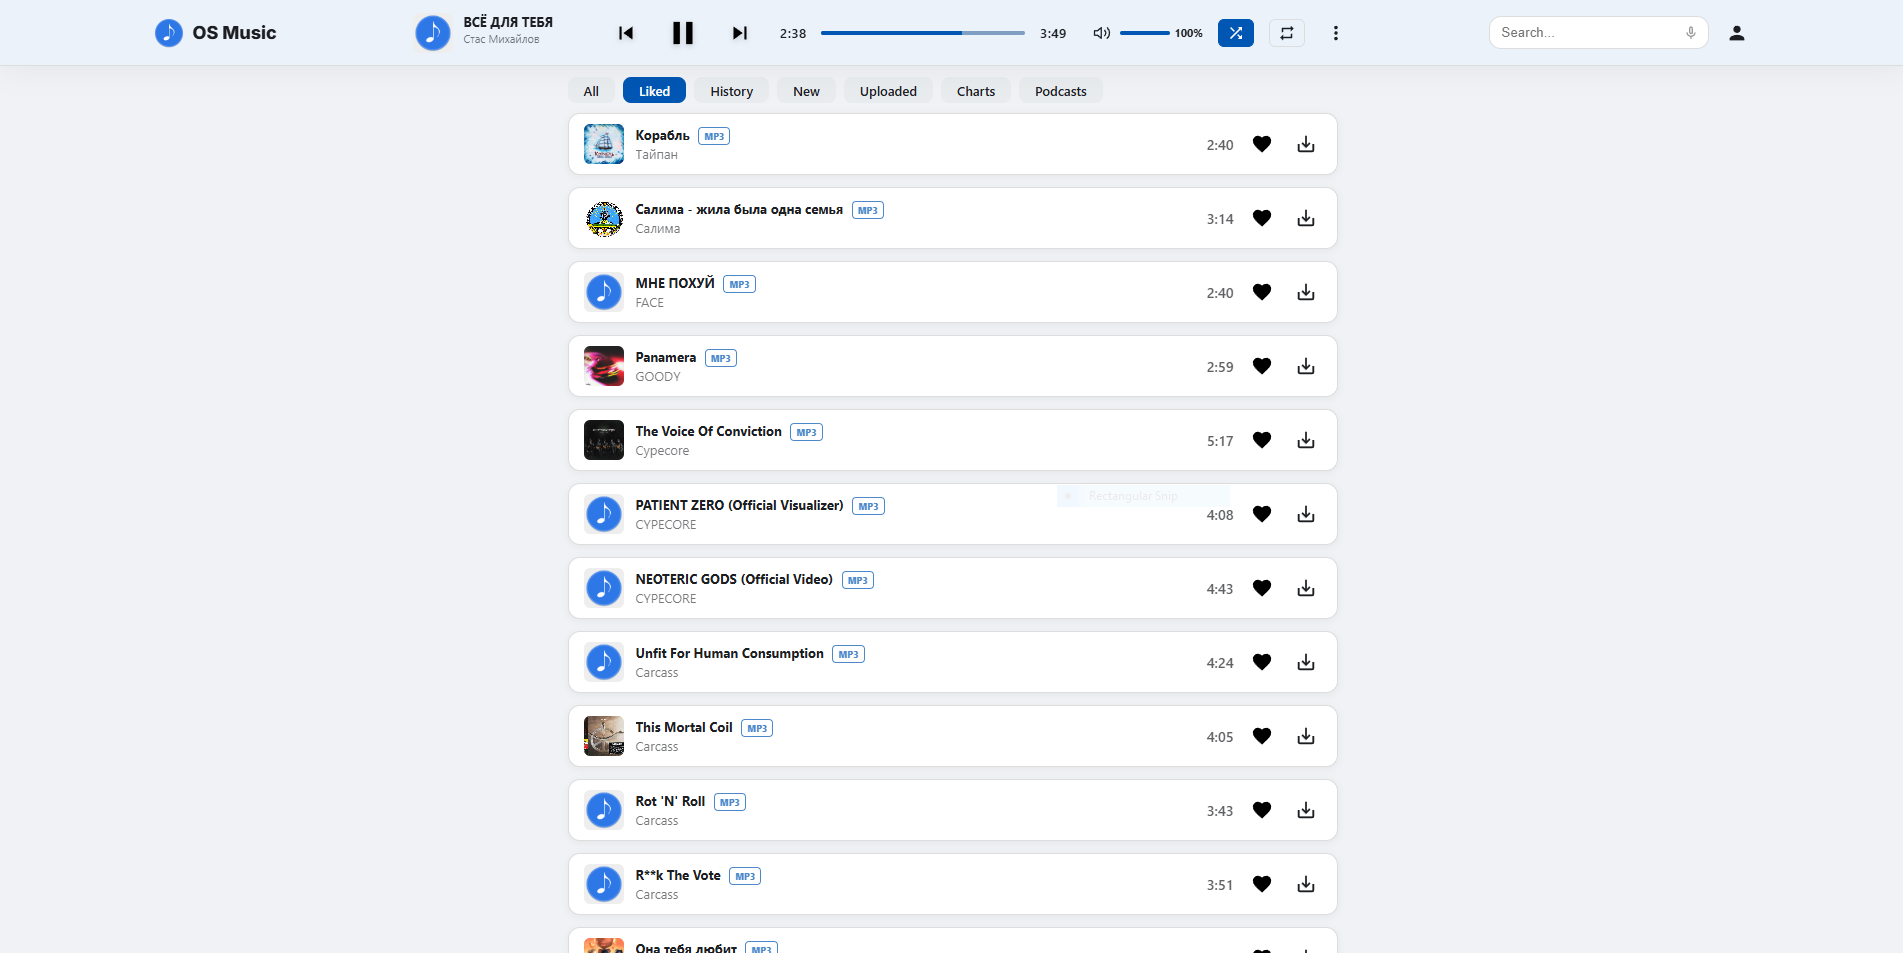
Task: Click This Mortal Coil cover thumbnail
Action: (604, 736)
